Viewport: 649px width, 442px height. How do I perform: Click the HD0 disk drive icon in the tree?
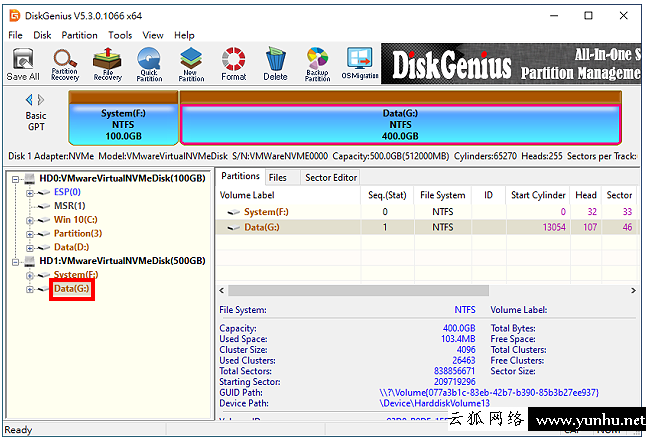[x=29, y=179]
